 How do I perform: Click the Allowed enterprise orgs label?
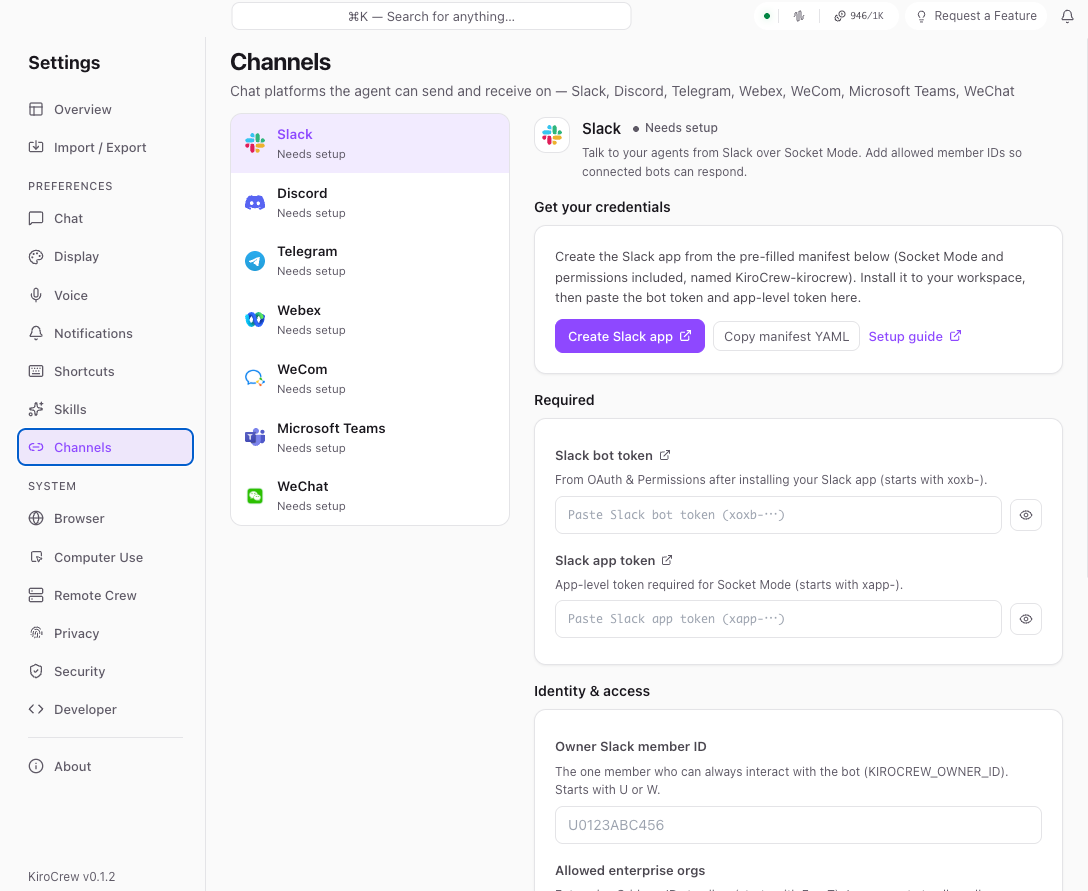[x=630, y=870]
